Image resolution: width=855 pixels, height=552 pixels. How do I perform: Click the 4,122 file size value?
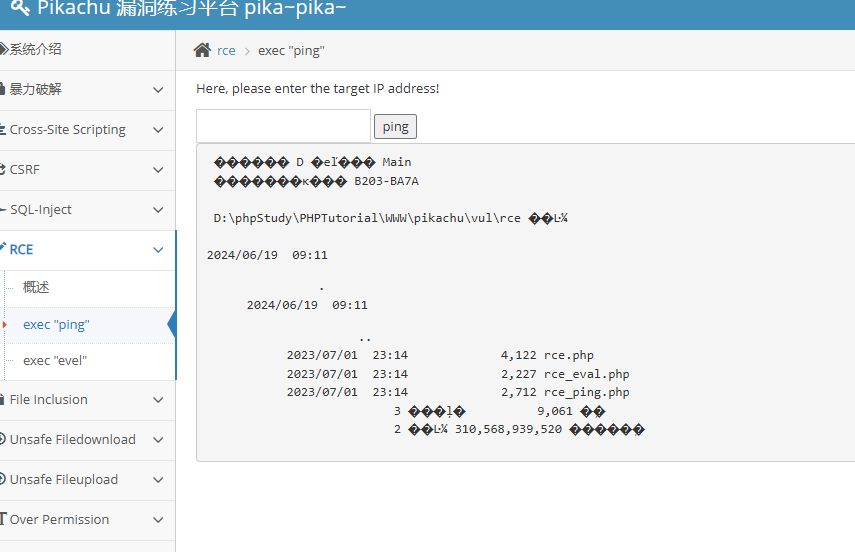519,356
